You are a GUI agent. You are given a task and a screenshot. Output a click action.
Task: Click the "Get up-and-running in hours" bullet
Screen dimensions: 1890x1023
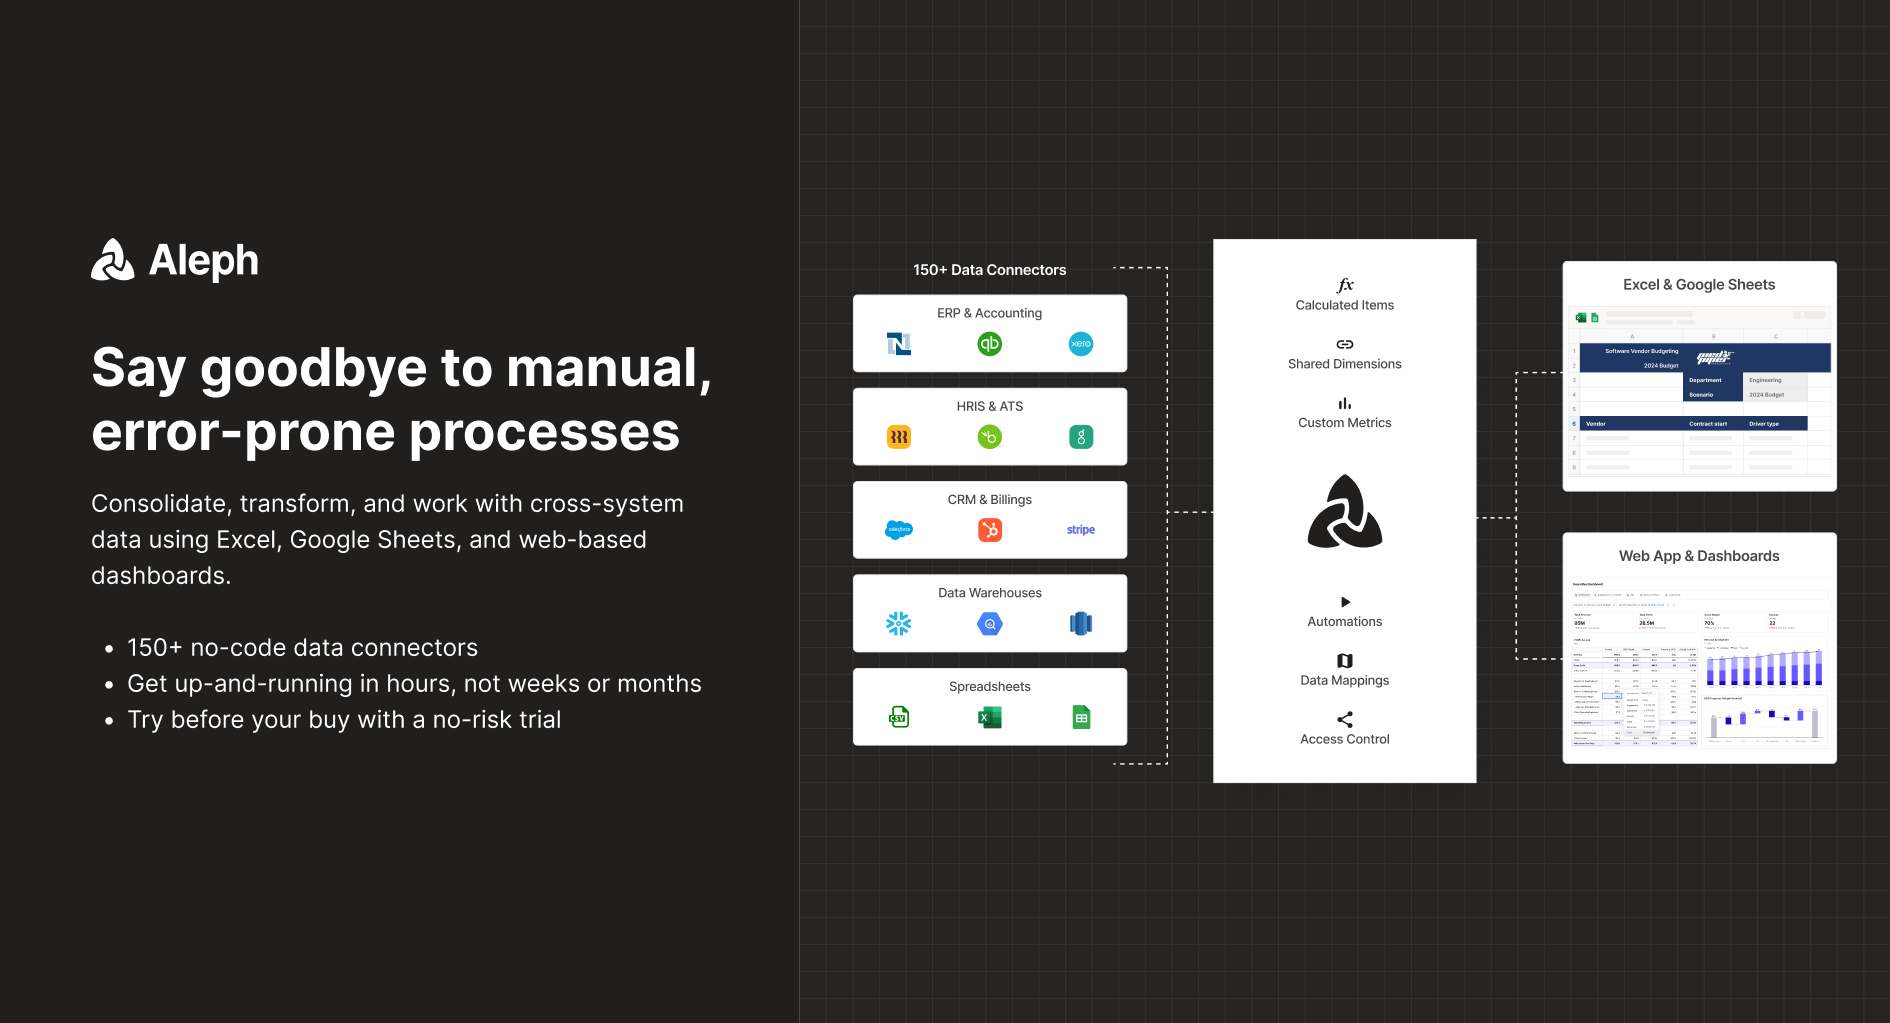pyautogui.click(x=414, y=683)
